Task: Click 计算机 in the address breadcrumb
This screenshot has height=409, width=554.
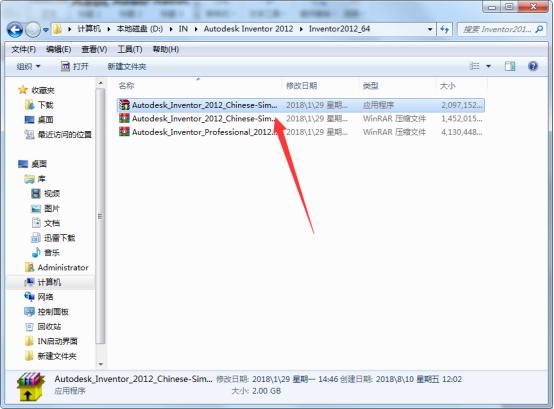Action: (89, 29)
